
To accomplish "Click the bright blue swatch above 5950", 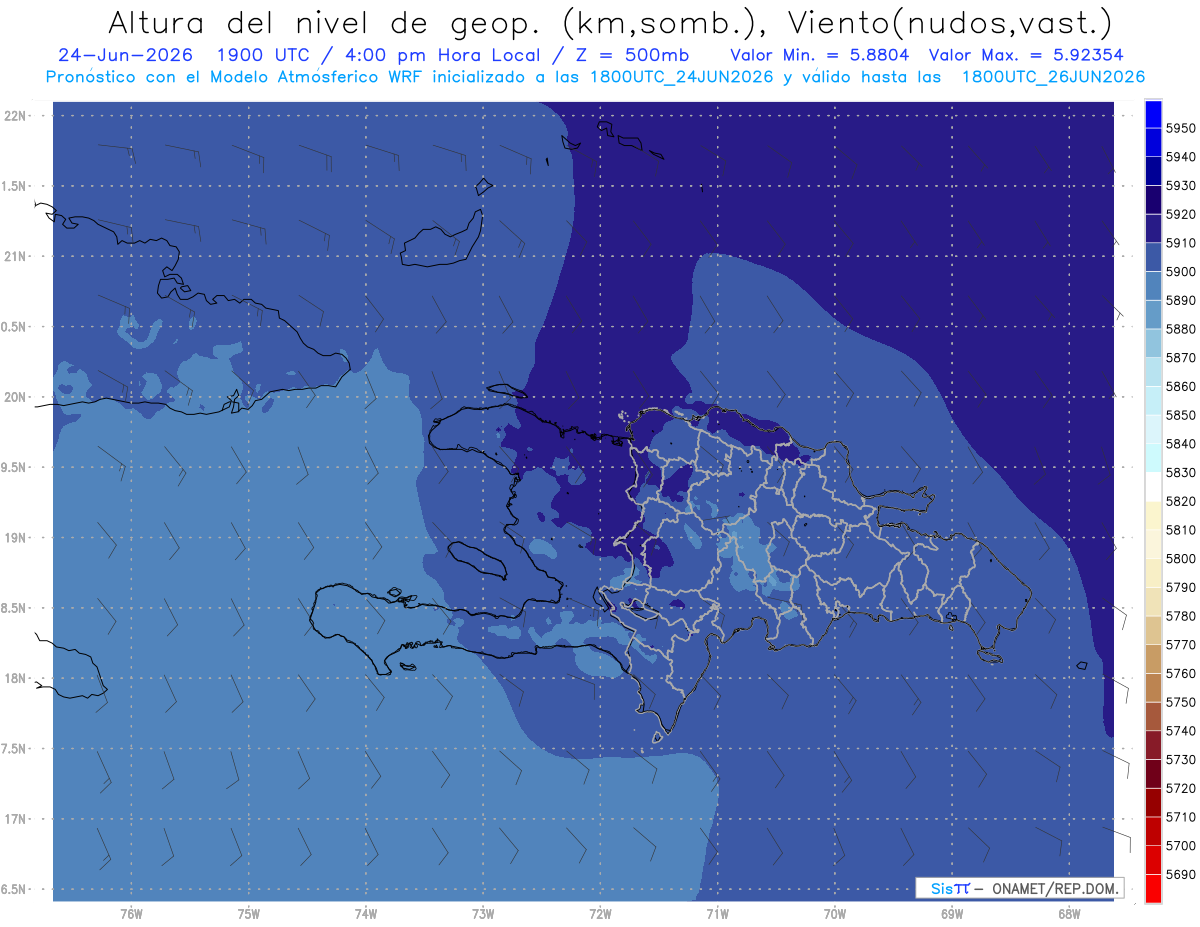I will tap(1153, 114).
